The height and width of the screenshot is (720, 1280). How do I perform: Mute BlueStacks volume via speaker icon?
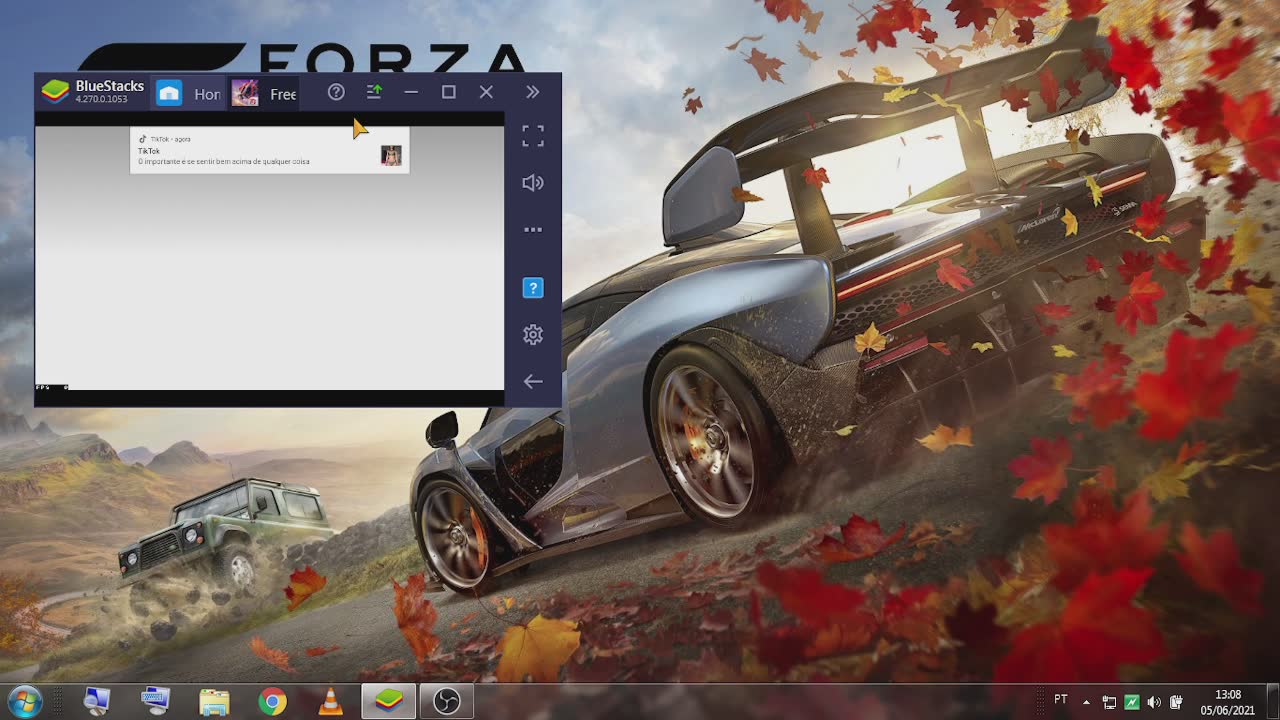tap(533, 183)
